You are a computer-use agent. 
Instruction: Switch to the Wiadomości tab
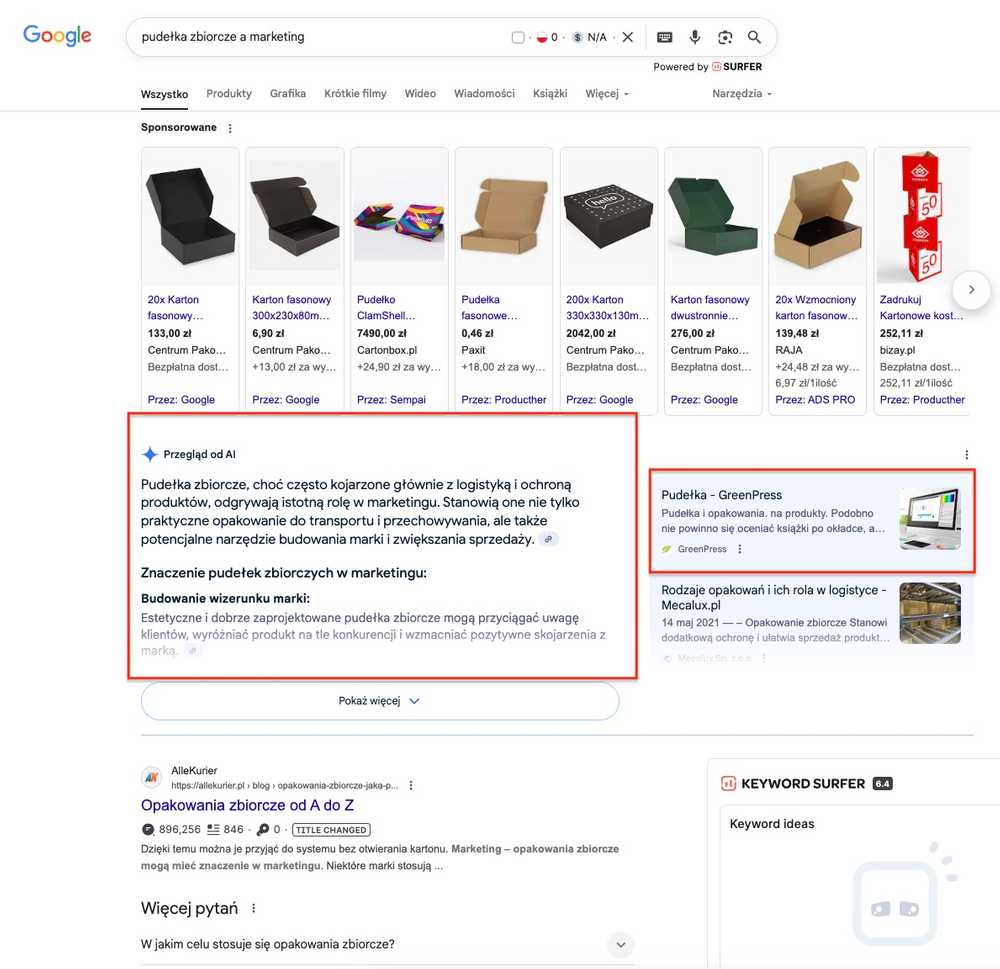tap(484, 94)
